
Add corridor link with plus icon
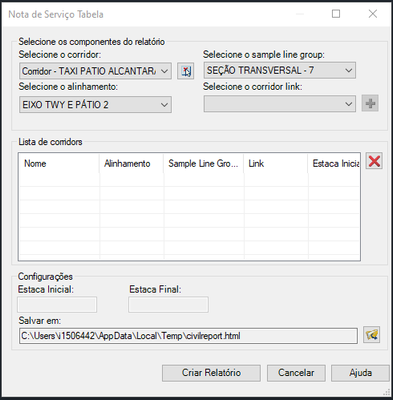[x=370, y=104]
